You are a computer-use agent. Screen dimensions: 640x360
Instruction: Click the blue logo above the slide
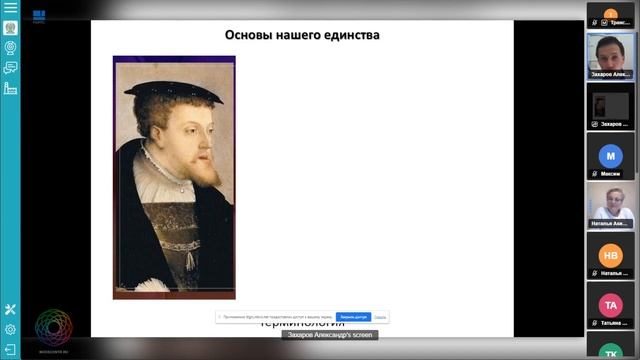click(x=39, y=17)
